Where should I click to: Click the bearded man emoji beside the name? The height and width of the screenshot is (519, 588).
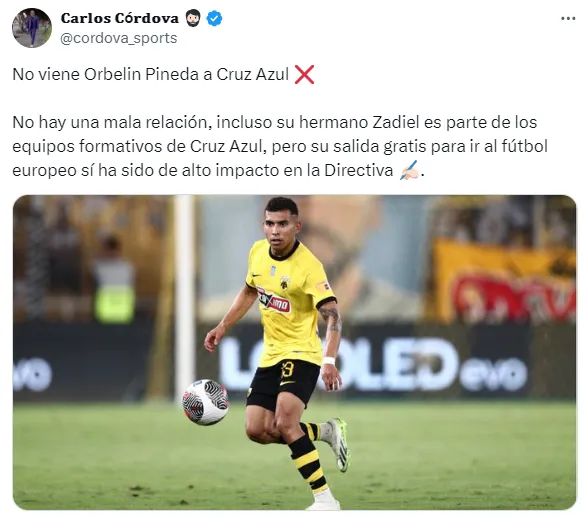193,18
